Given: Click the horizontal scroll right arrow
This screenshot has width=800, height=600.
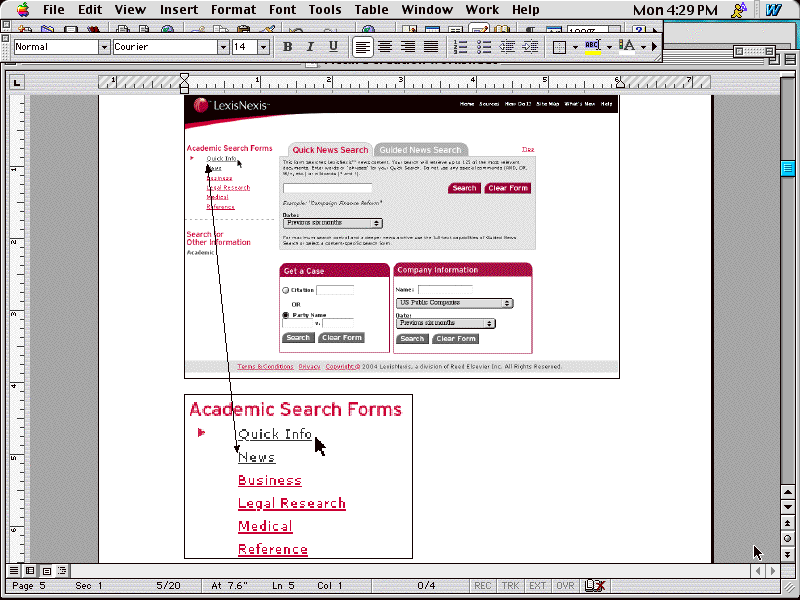Looking at the screenshot, I should pyautogui.click(x=773, y=570).
